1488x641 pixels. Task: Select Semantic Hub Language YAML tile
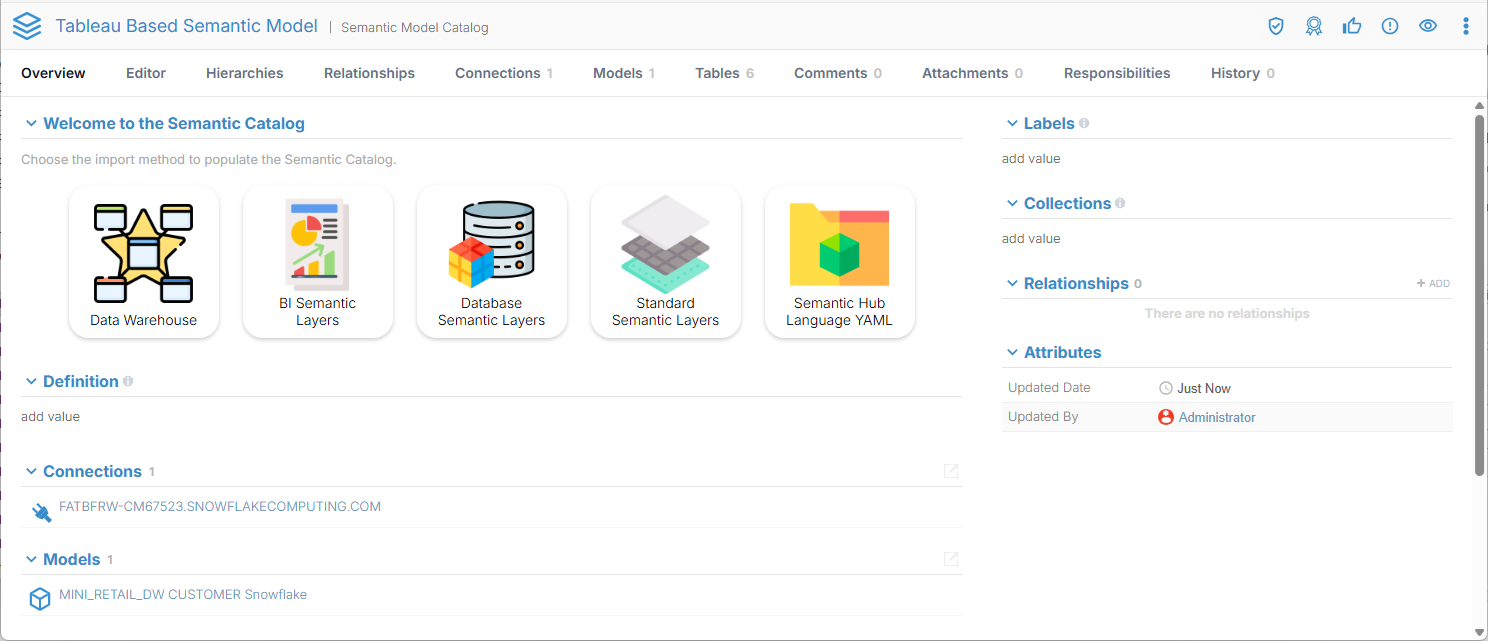pos(840,262)
